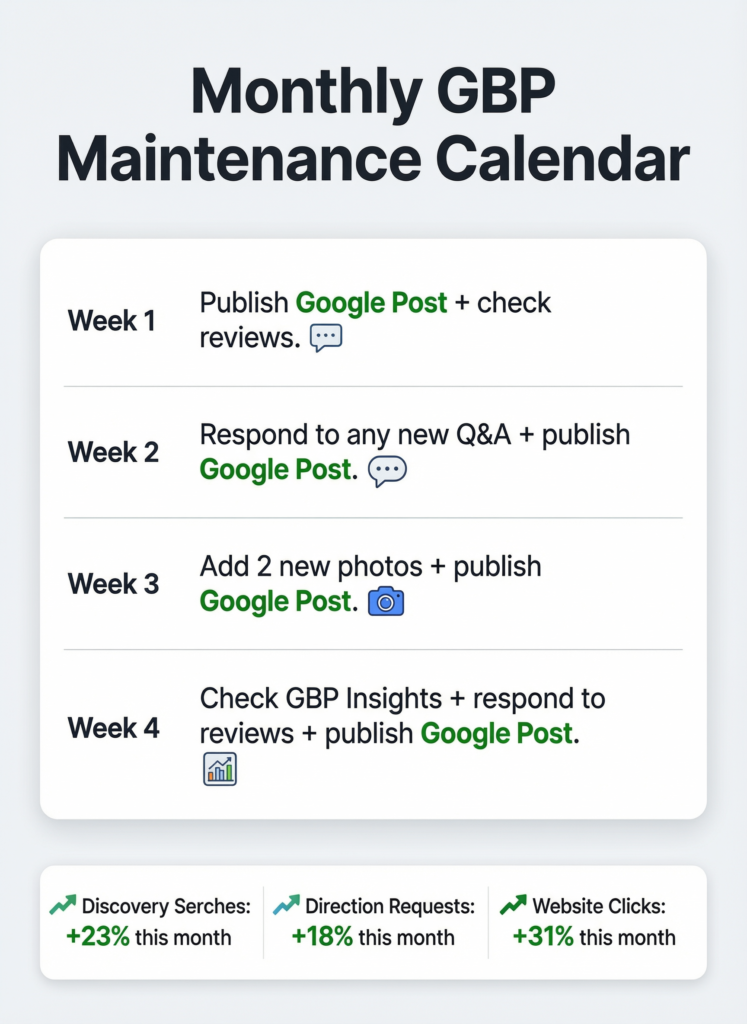Select the Week 1 row label

[x=112, y=321]
